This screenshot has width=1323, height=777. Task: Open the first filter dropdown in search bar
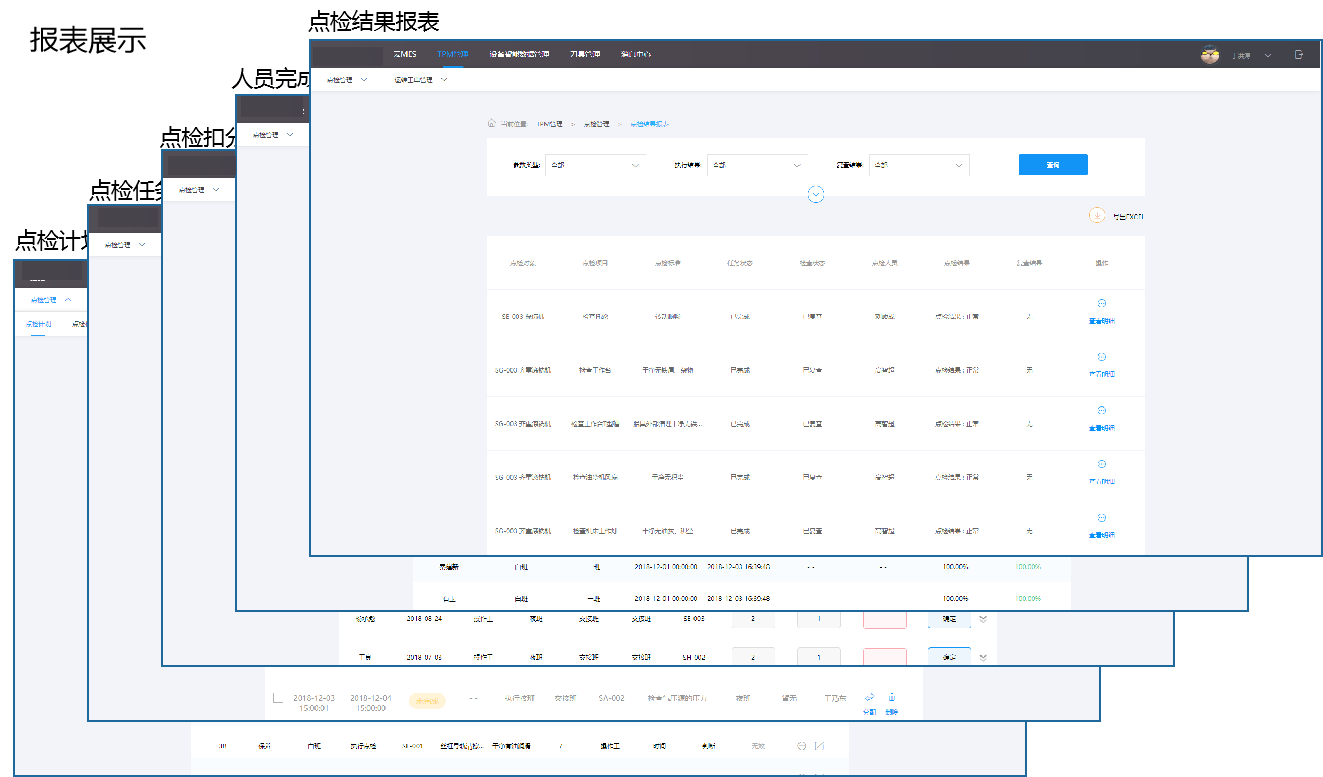595,165
